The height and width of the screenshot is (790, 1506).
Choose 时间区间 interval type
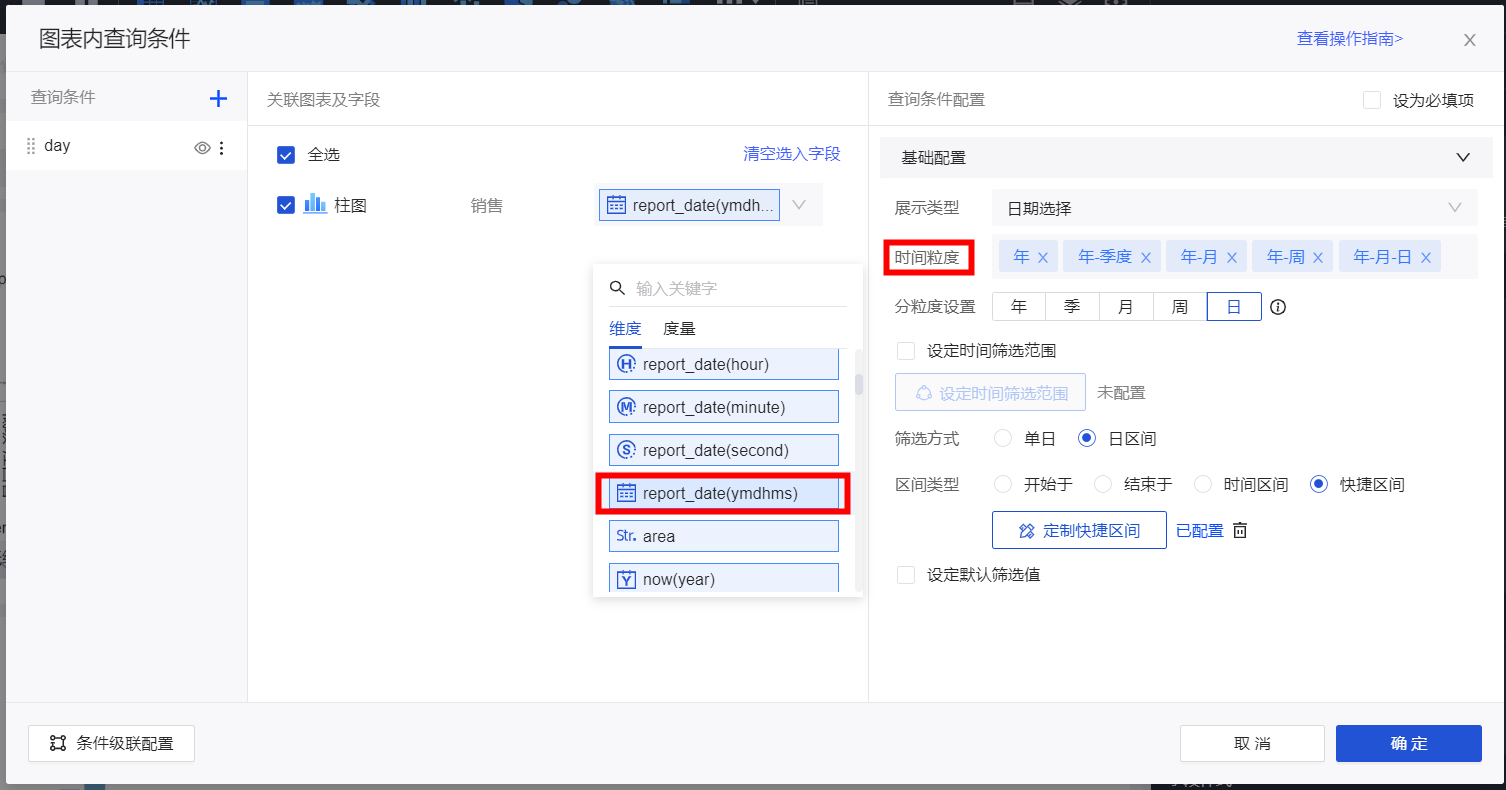tap(1203, 484)
